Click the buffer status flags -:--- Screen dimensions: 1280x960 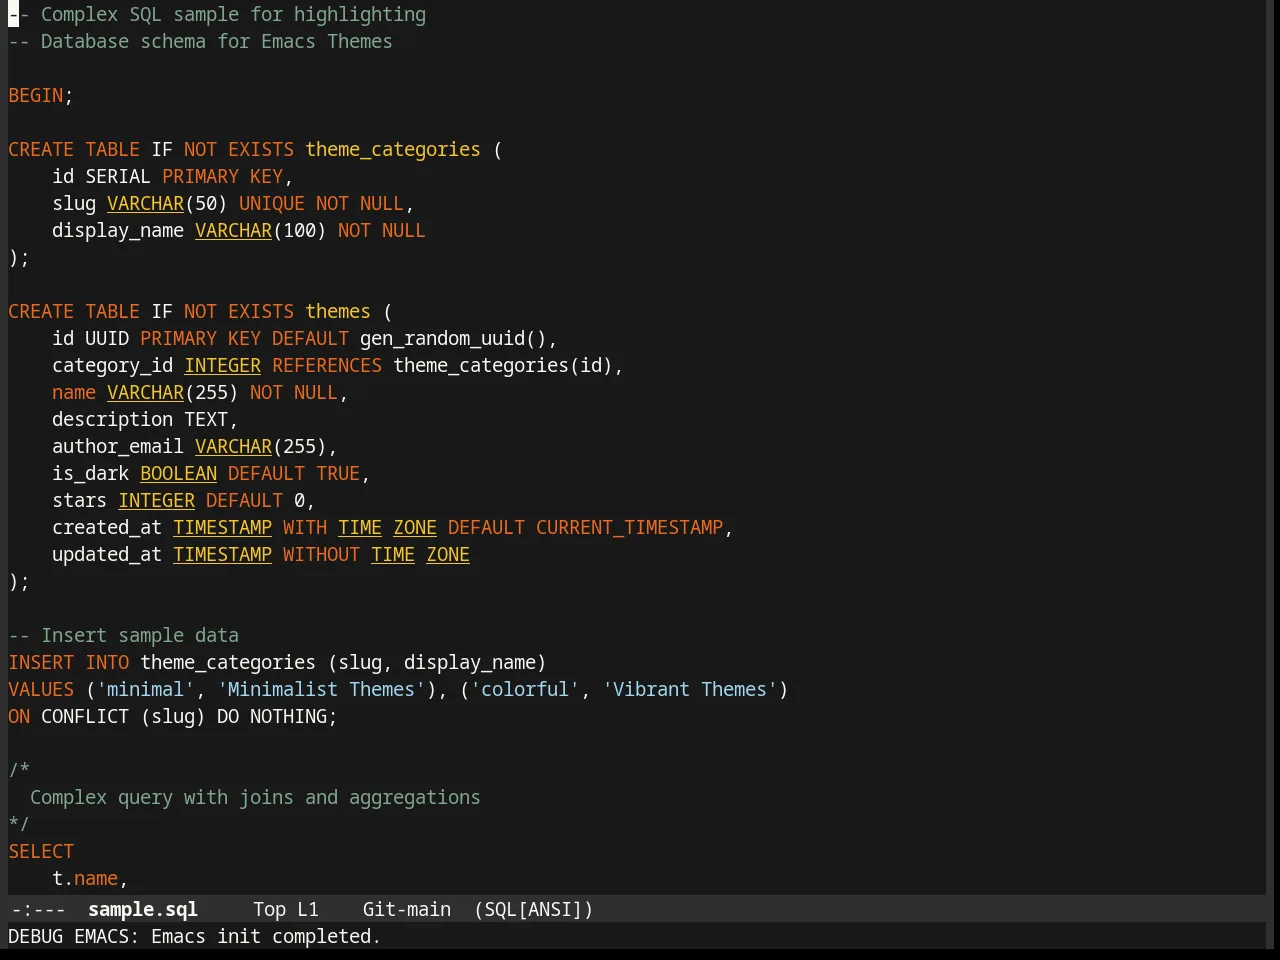37,909
